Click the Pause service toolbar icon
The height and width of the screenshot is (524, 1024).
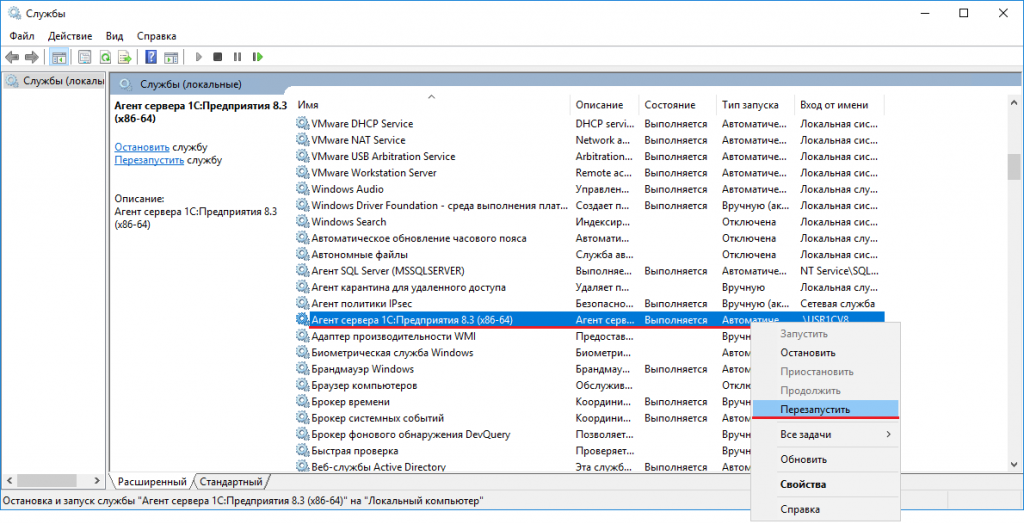[238, 57]
